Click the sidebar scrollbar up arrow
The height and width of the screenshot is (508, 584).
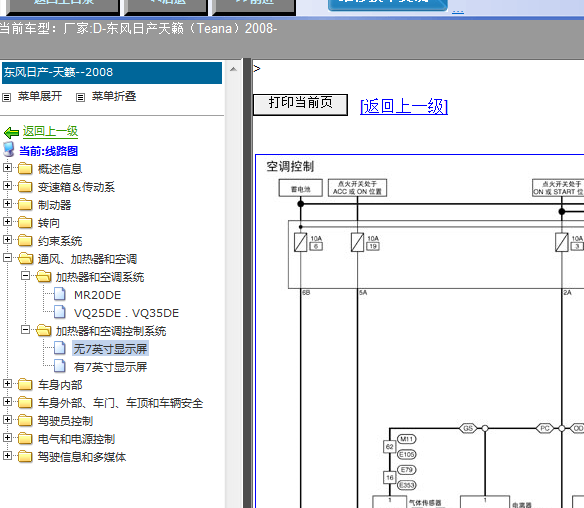coord(233,69)
